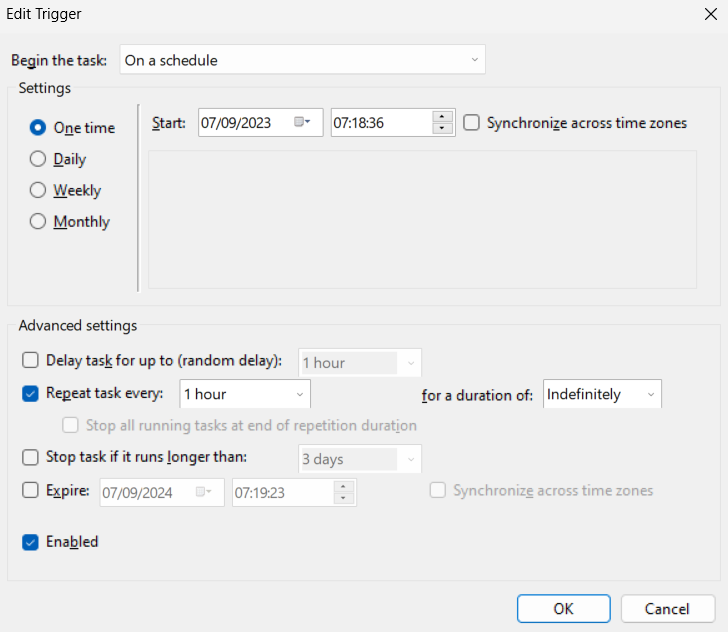Click the Cancel button
Viewport: 728px width, 632px height.
[x=668, y=608]
